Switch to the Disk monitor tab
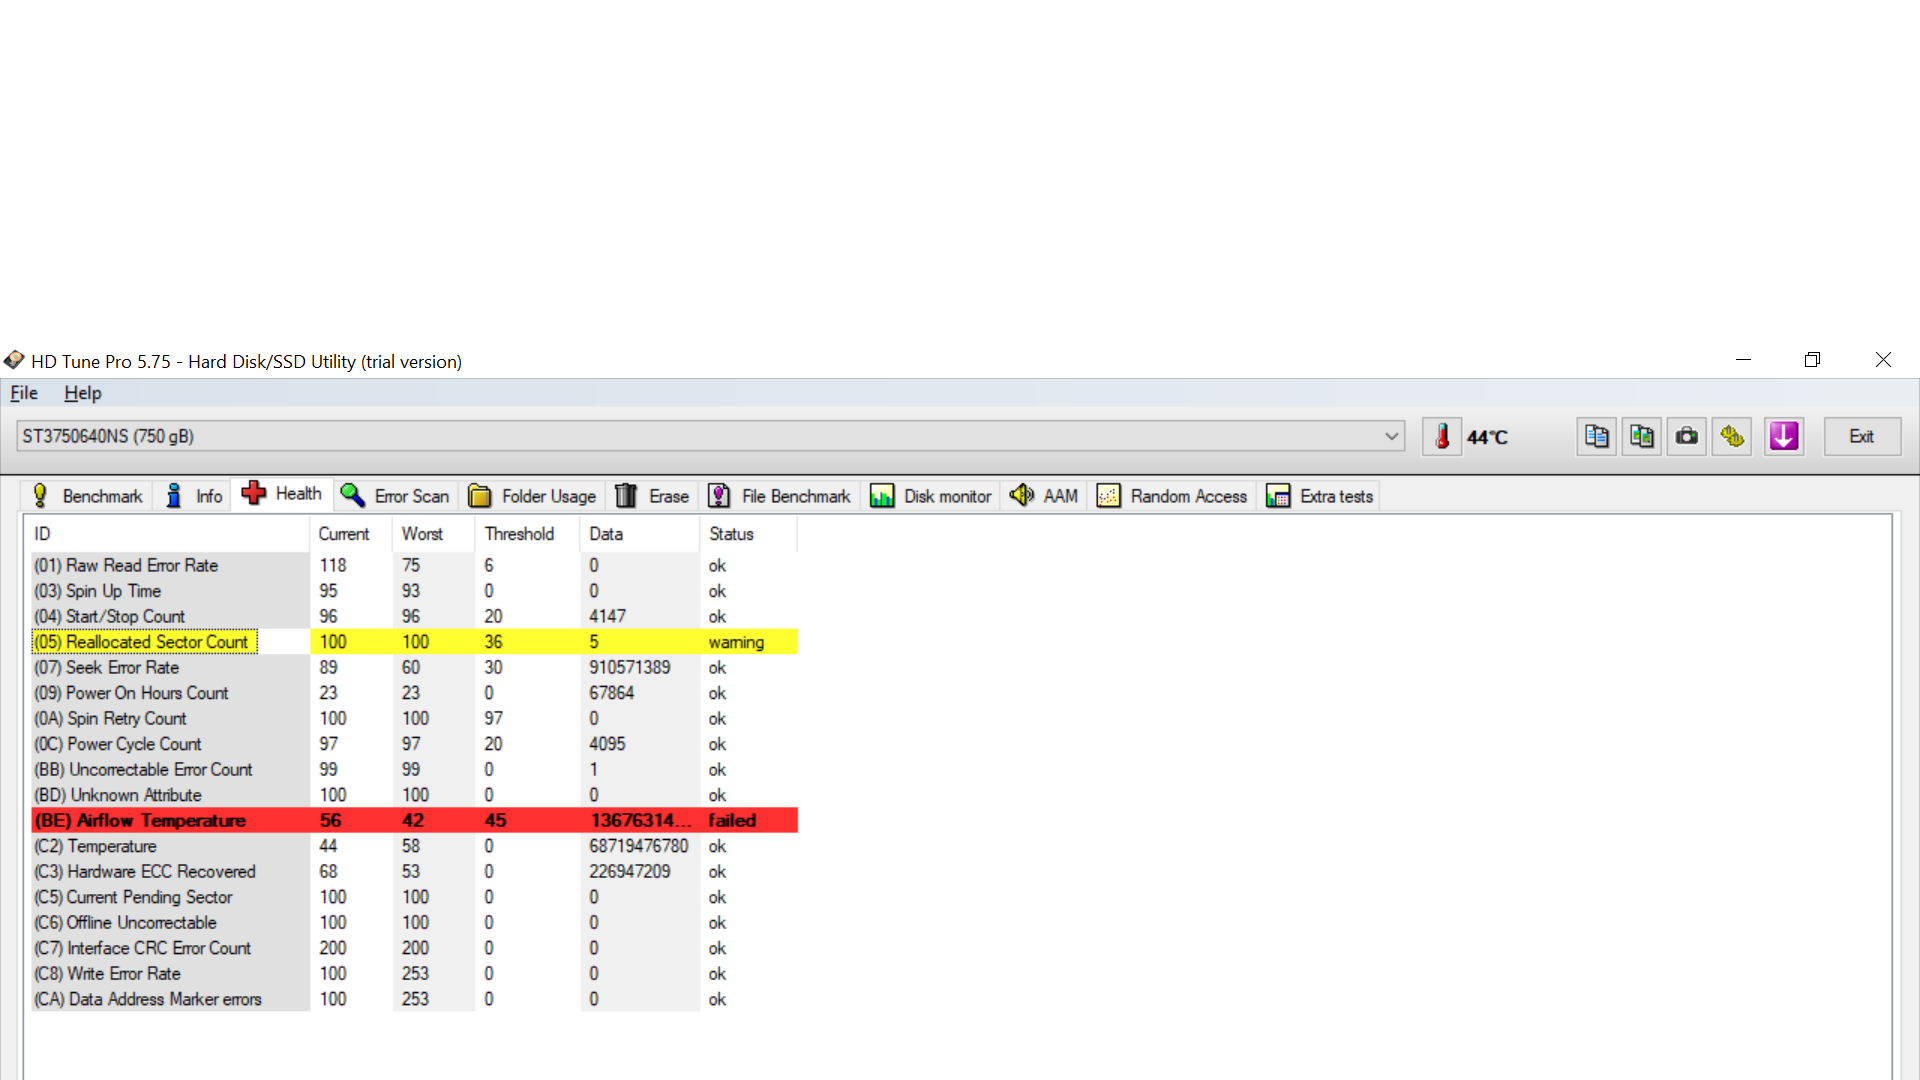 pyautogui.click(x=931, y=496)
